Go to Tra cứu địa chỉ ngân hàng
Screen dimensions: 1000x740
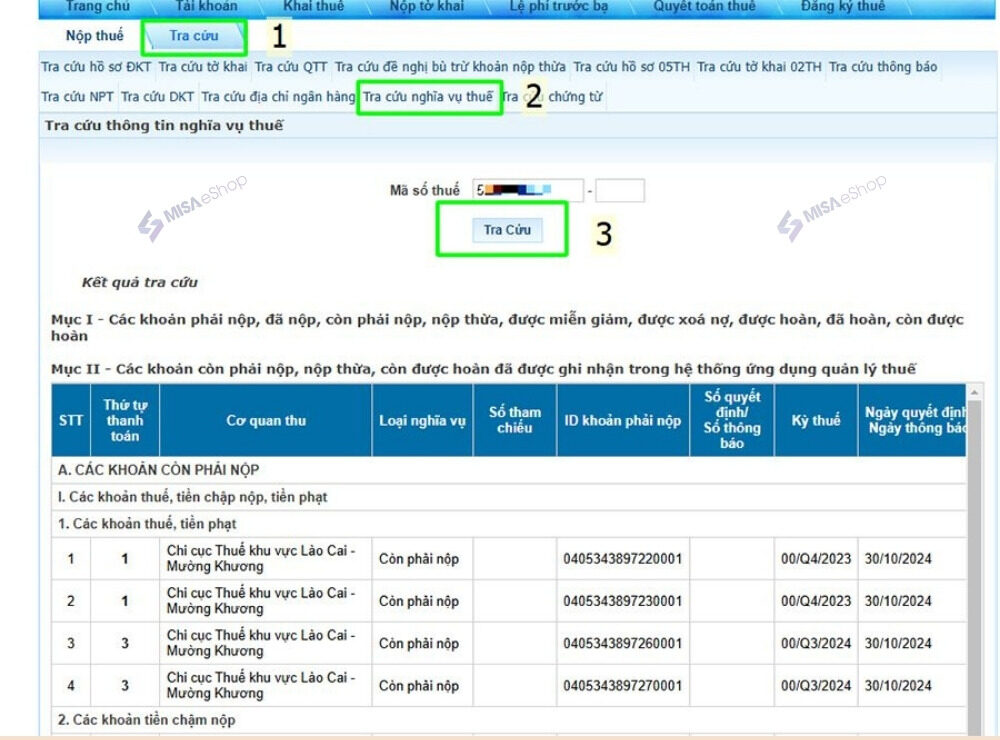tap(278, 97)
